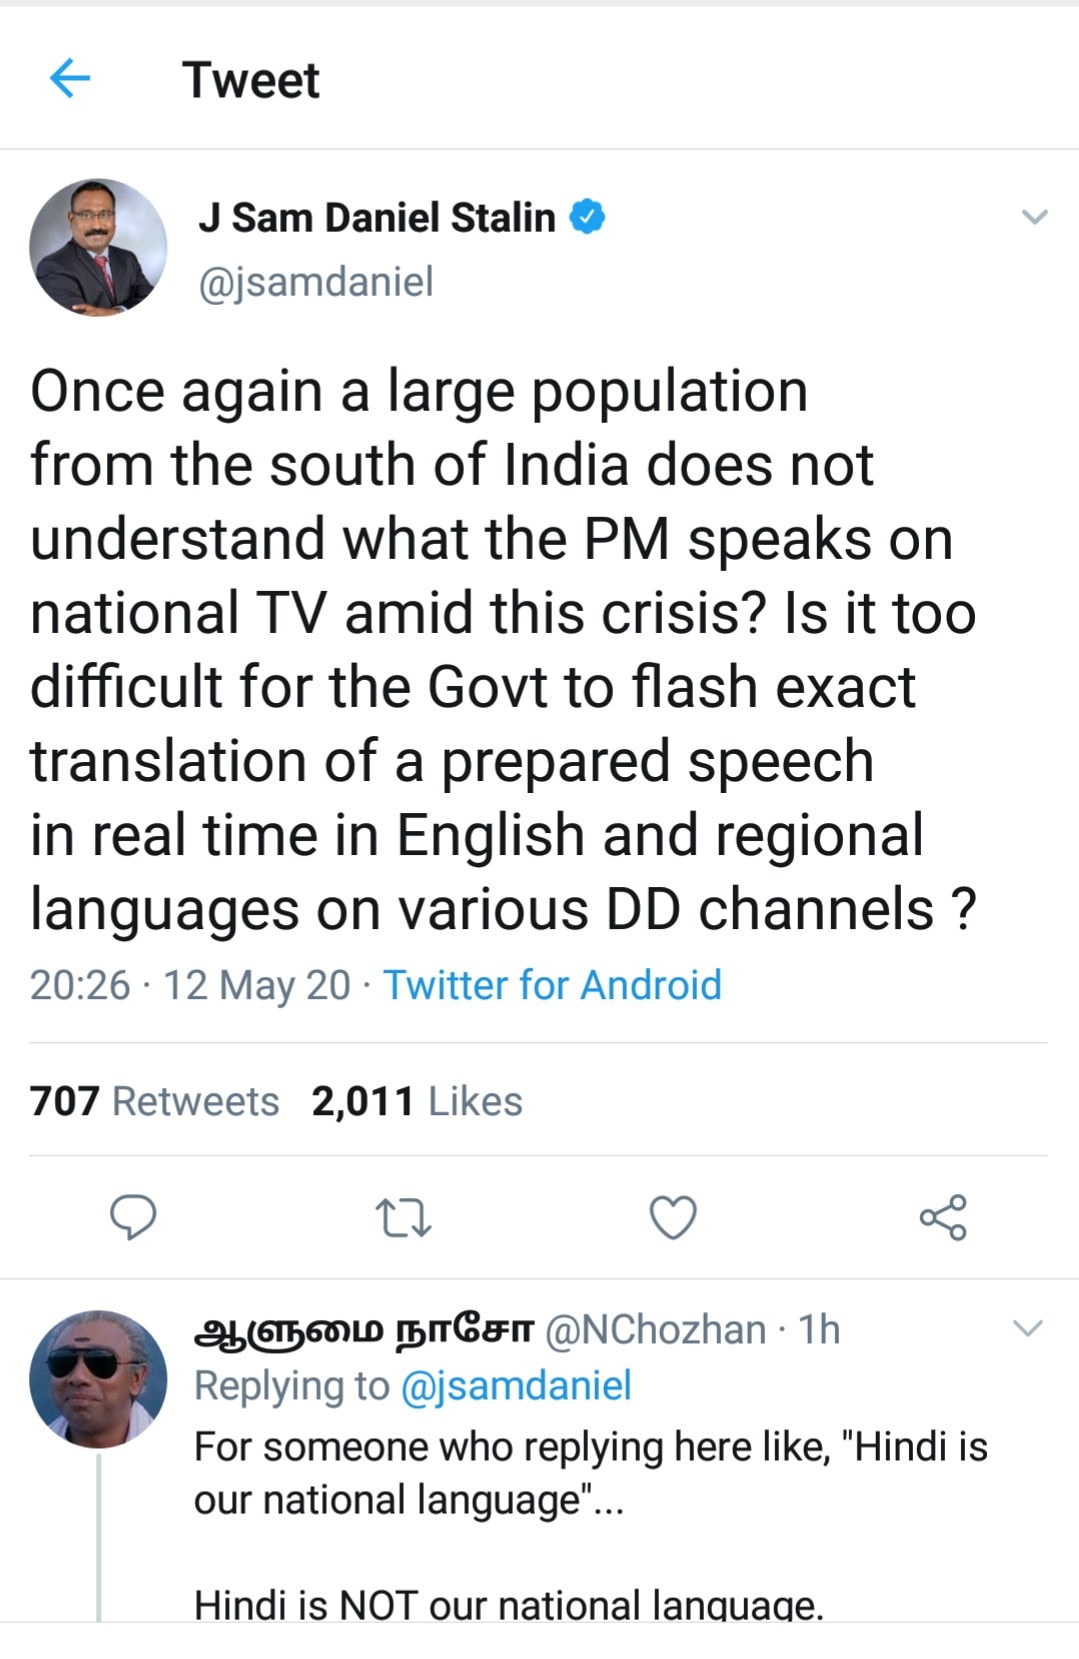Tap the share icon

tap(943, 1217)
